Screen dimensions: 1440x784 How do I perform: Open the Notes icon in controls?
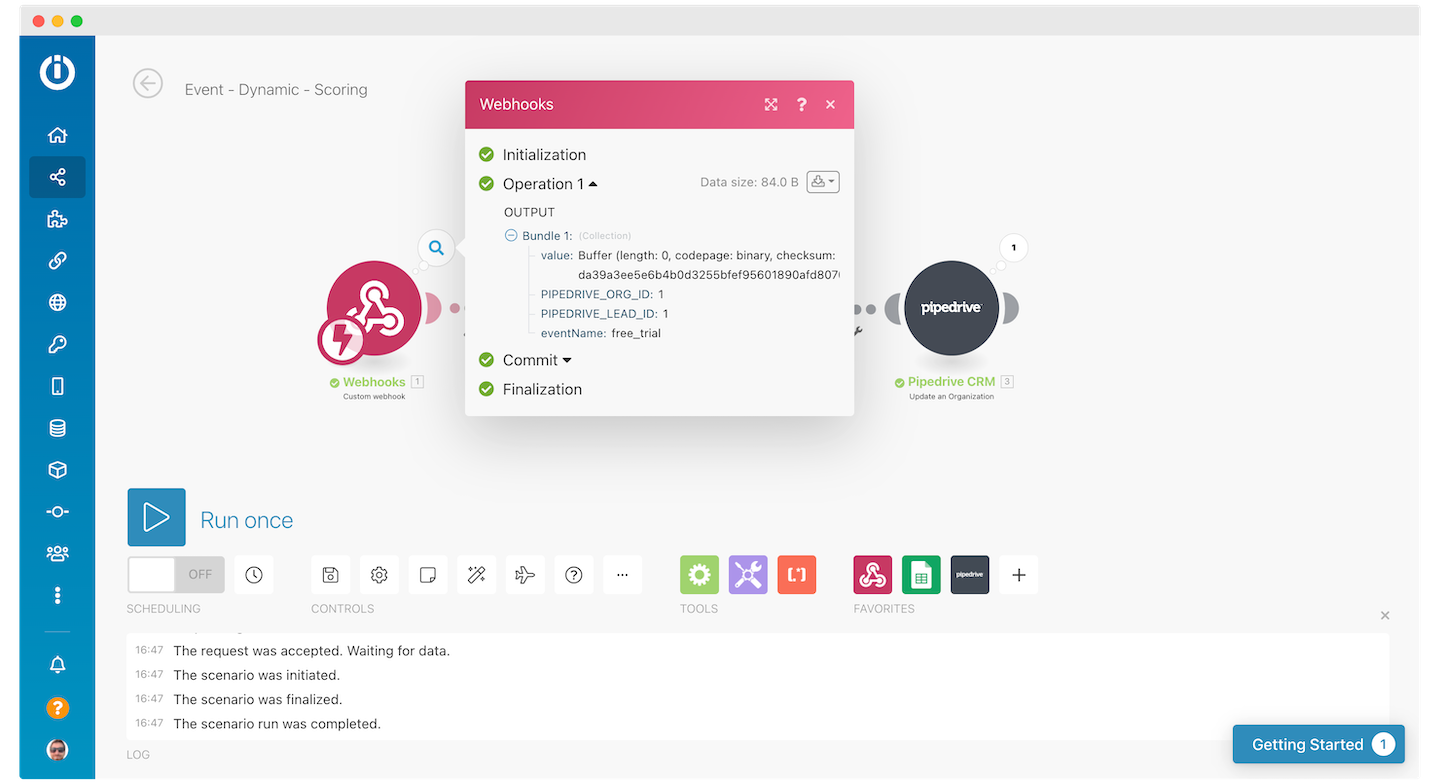[427, 575]
